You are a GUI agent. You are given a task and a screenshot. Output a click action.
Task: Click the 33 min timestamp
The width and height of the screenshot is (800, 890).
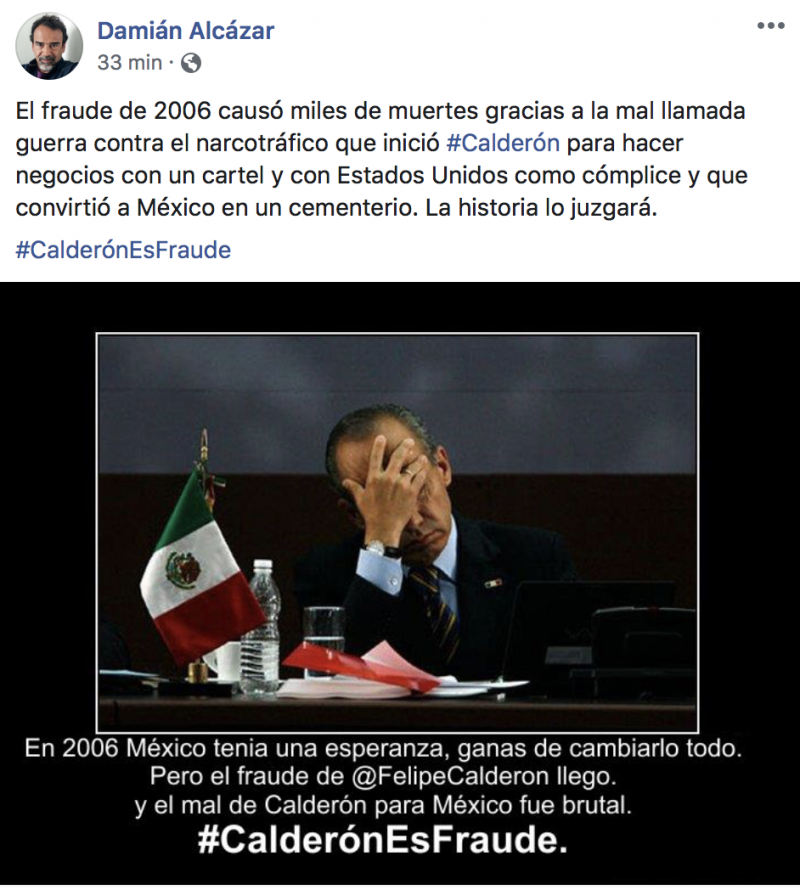[x=129, y=62]
